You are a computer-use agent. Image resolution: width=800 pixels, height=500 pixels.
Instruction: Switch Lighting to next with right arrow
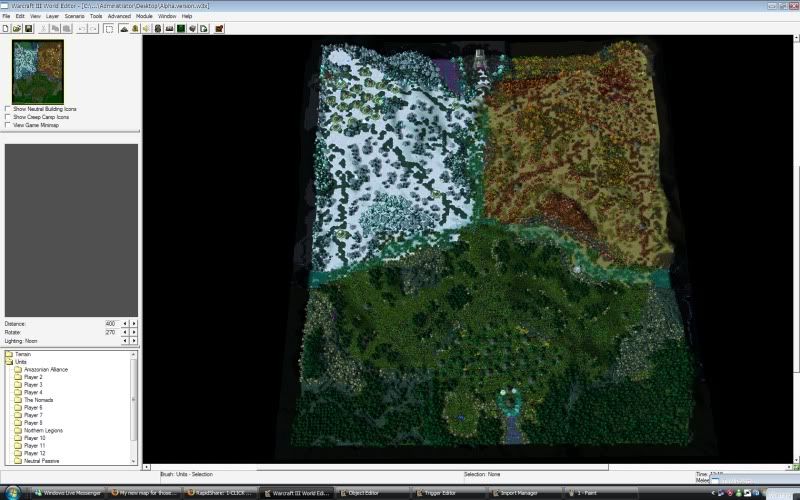point(134,340)
